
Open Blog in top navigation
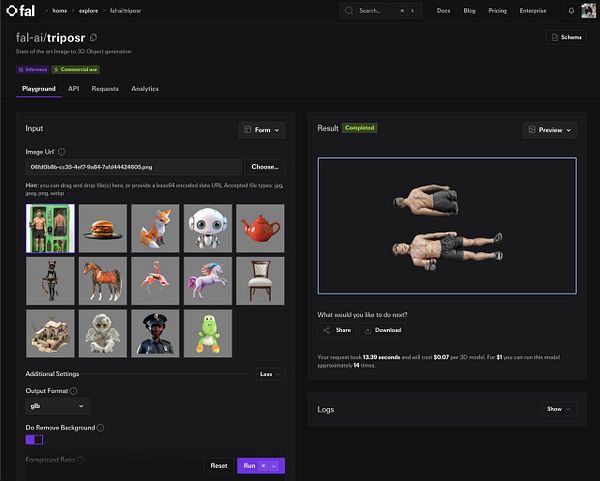click(470, 11)
